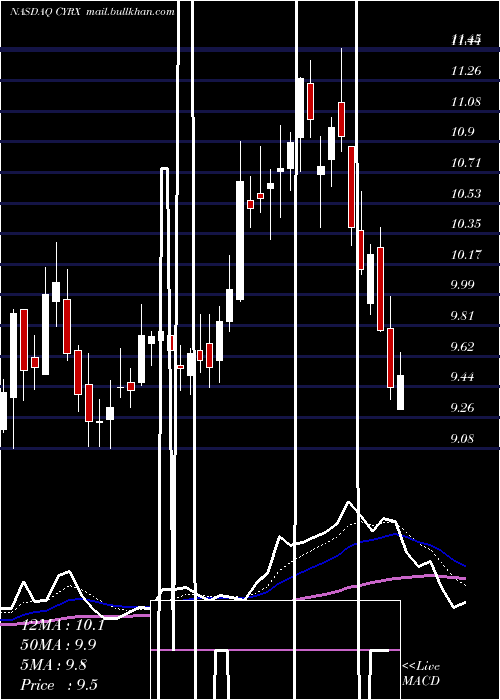Click the Price : 9.5 readout
Viewport: 500px width, 700px height.
pos(59,685)
